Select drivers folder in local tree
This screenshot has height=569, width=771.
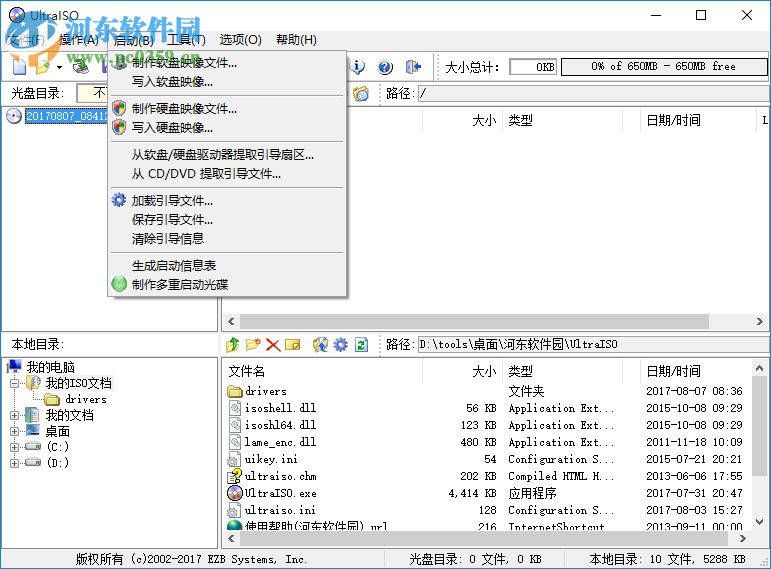tap(86, 399)
